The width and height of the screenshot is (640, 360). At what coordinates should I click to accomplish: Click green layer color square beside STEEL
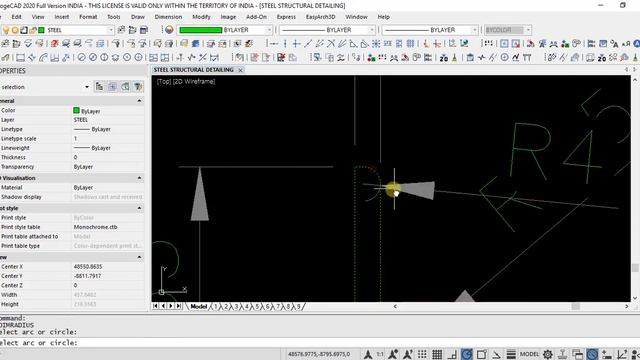[x=41, y=30]
